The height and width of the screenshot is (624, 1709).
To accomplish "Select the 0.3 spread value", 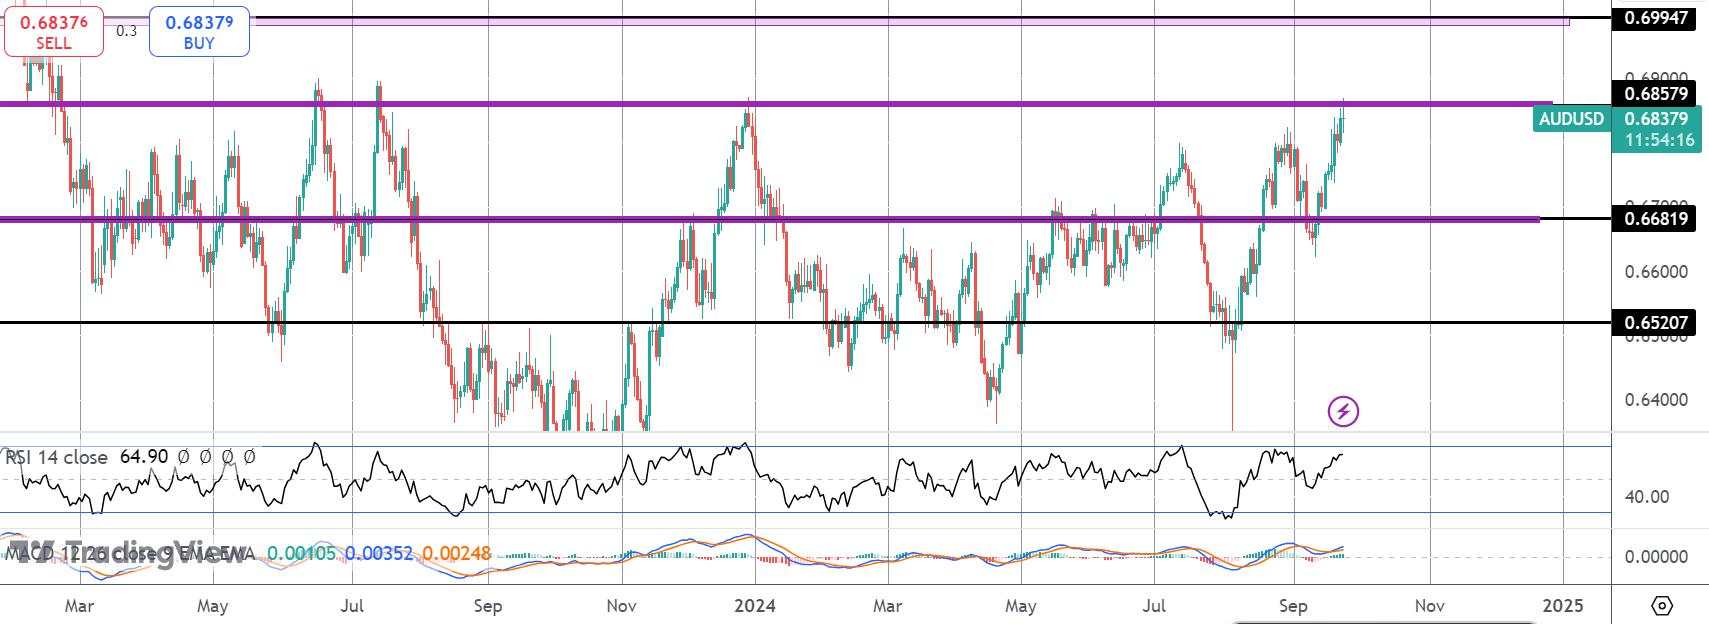I will coord(126,31).
